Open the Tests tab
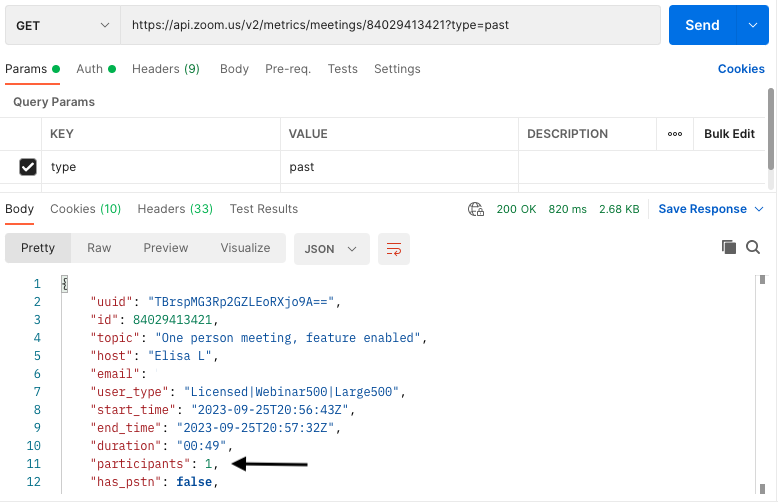This screenshot has width=778, height=502. 342,69
